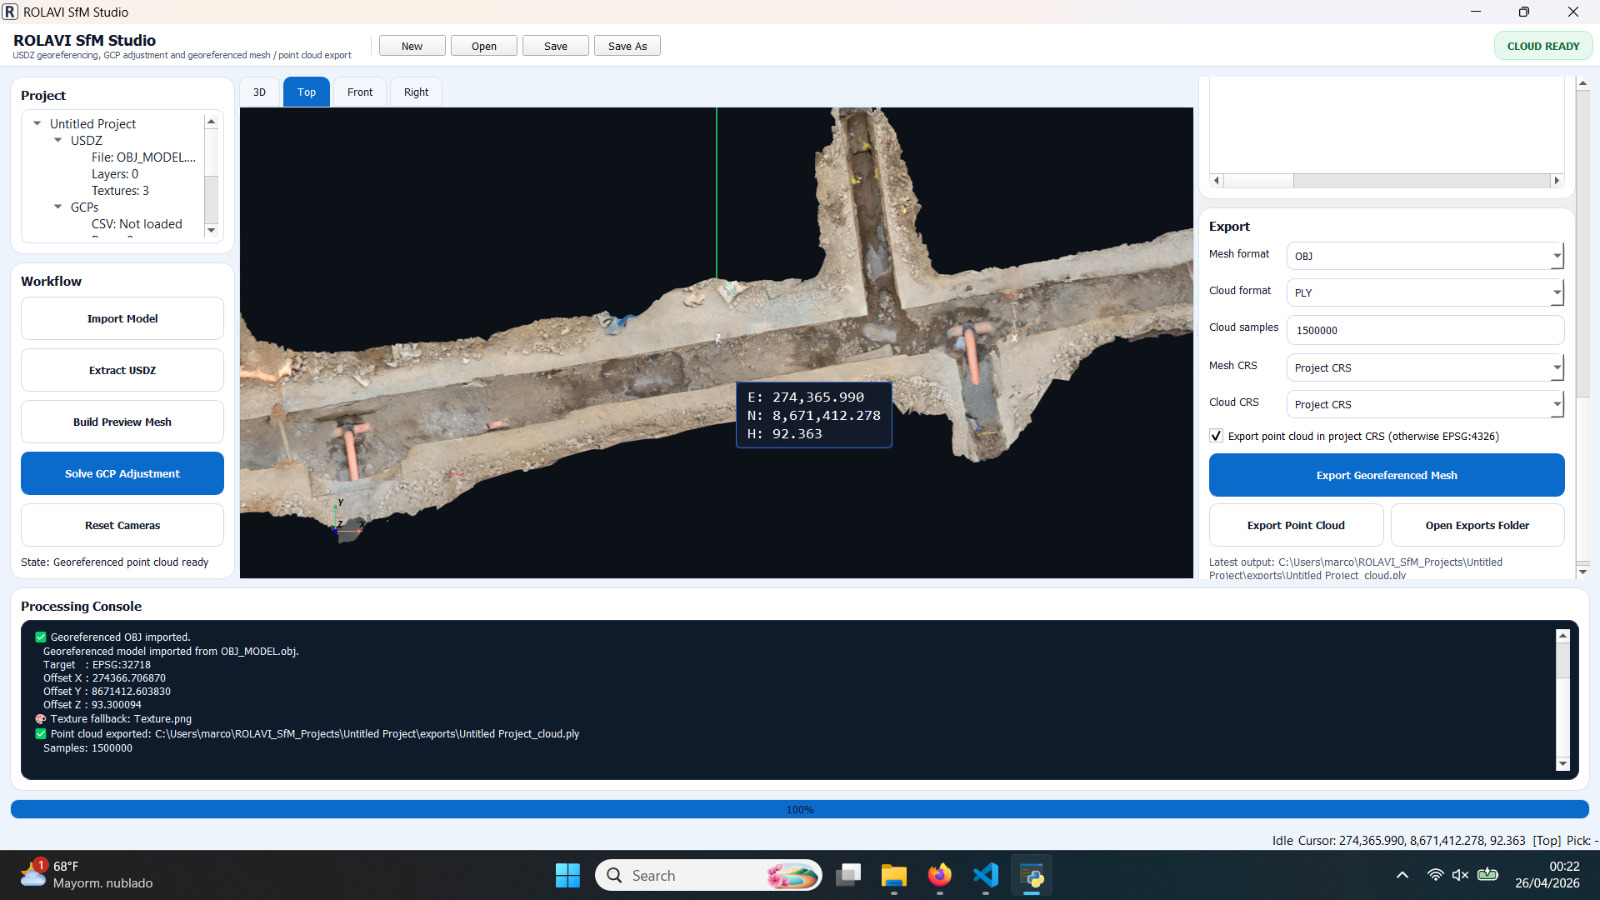Click Export Georeferenced Mesh button

point(1386,475)
